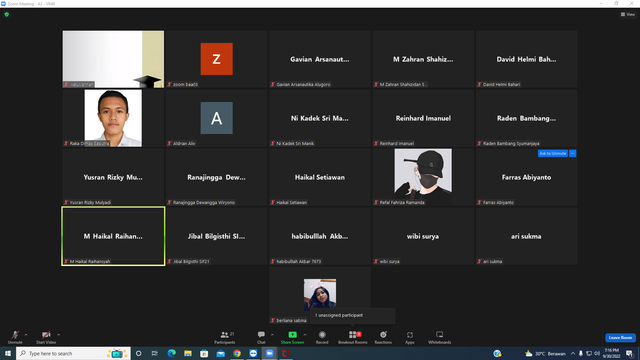Open Whiteboards
Screen dimensions: 640x360
point(440,337)
